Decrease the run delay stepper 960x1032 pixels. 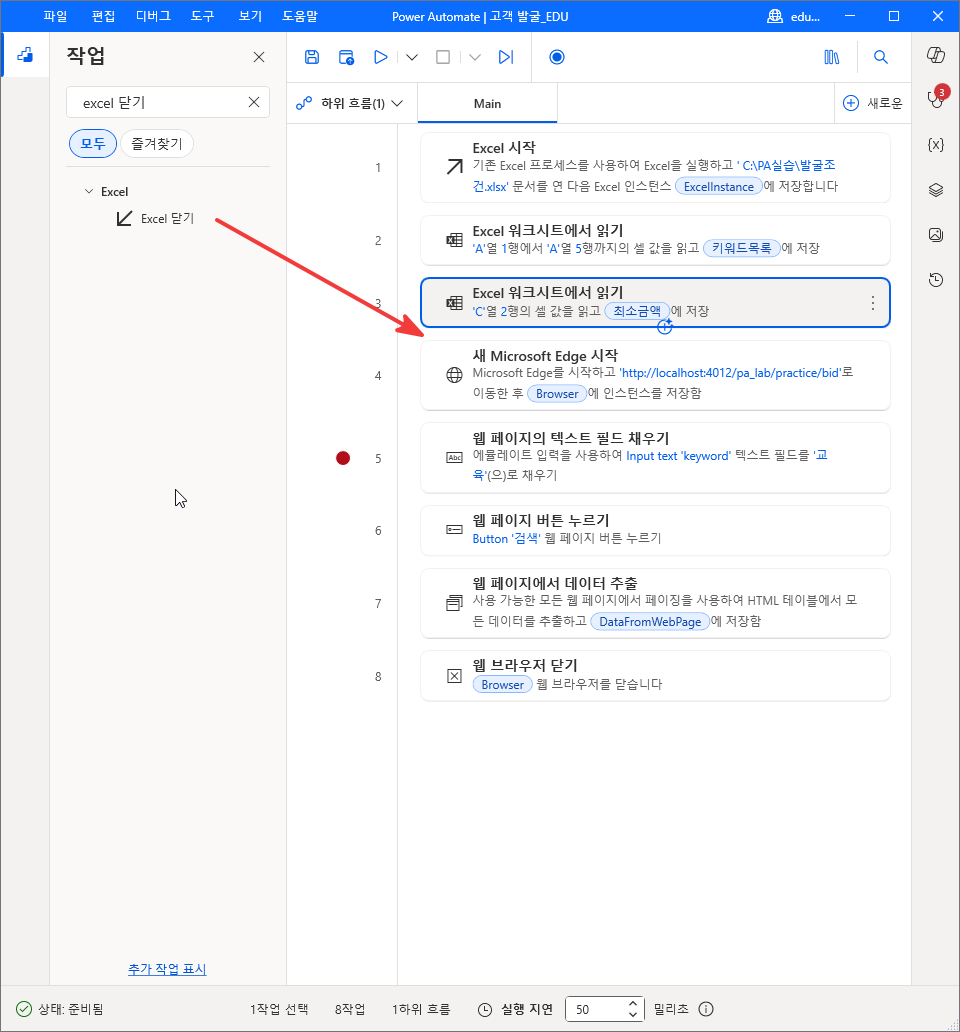(632, 1015)
